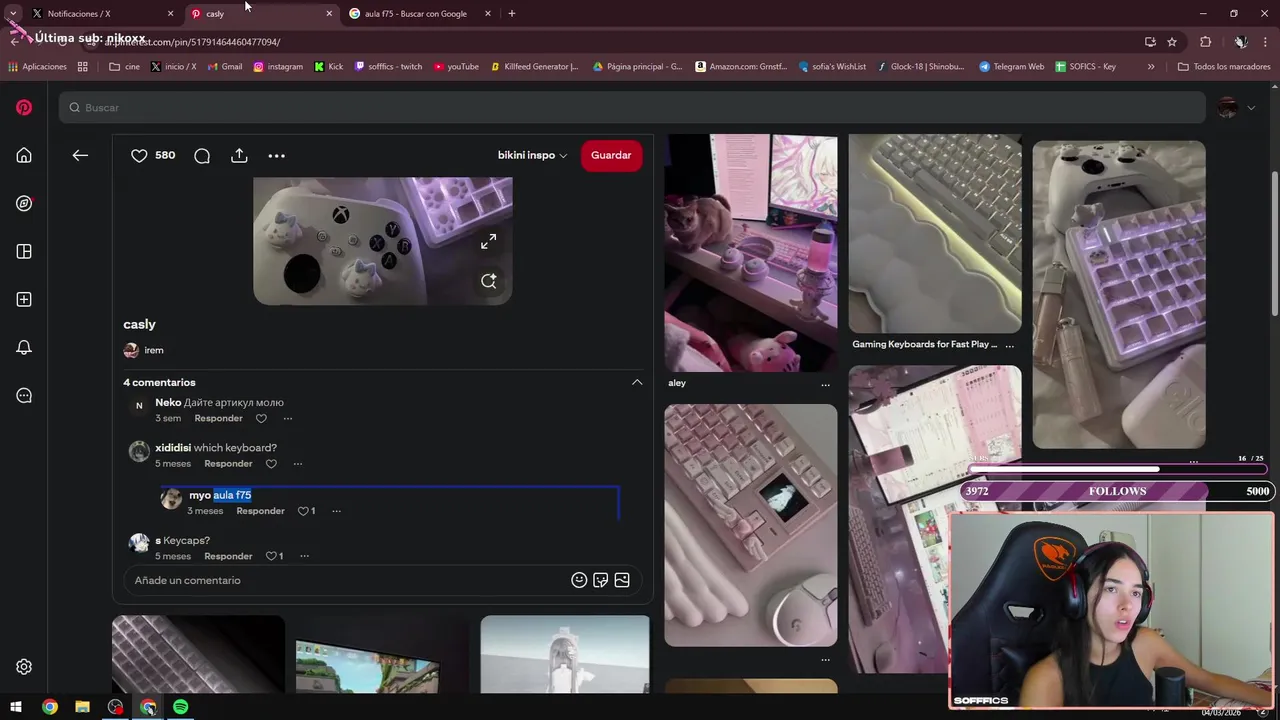Open Pinterest settings gear icon

tap(24, 667)
